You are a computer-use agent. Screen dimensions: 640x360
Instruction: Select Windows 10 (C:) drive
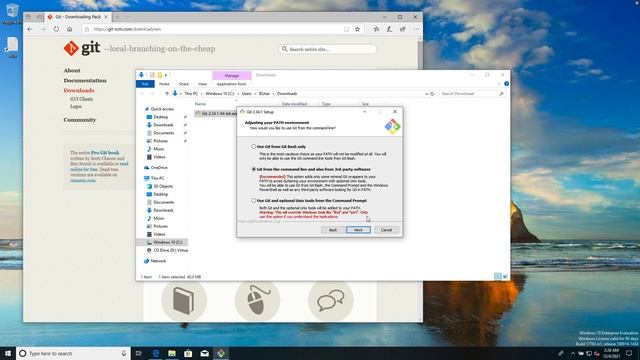click(167, 242)
